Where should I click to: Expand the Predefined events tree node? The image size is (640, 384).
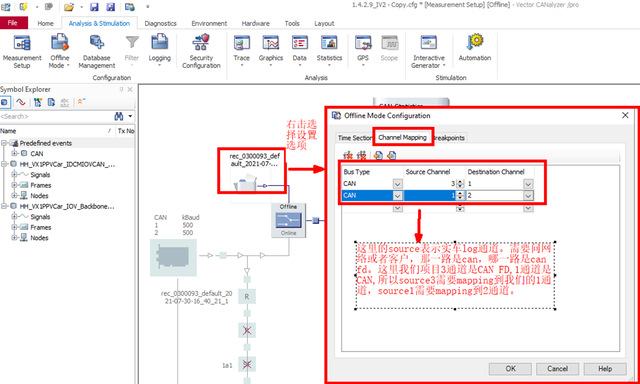coord(4,143)
